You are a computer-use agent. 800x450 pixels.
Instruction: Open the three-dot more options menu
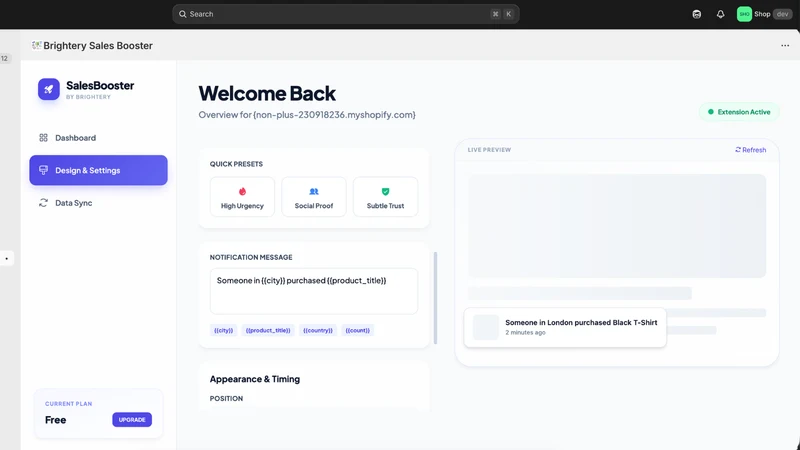pos(785,45)
